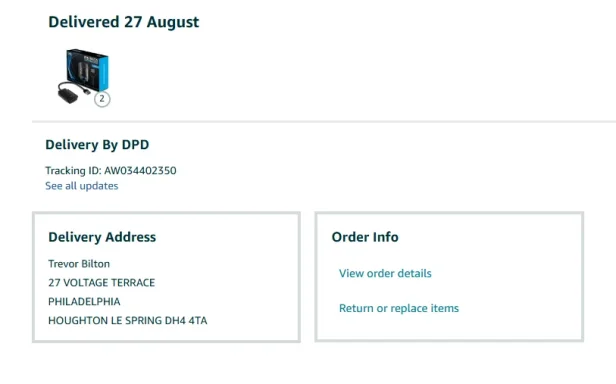
Task: Select Return or replace items
Action: coord(399,308)
